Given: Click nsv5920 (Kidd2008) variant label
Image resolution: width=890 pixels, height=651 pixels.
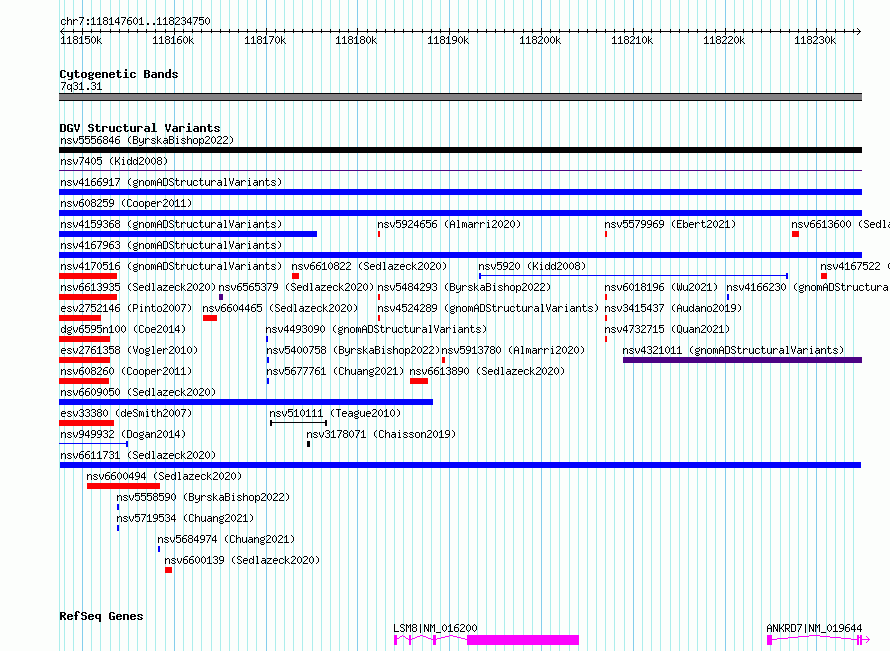Looking at the screenshot, I should pyautogui.click(x=532, y=266).
